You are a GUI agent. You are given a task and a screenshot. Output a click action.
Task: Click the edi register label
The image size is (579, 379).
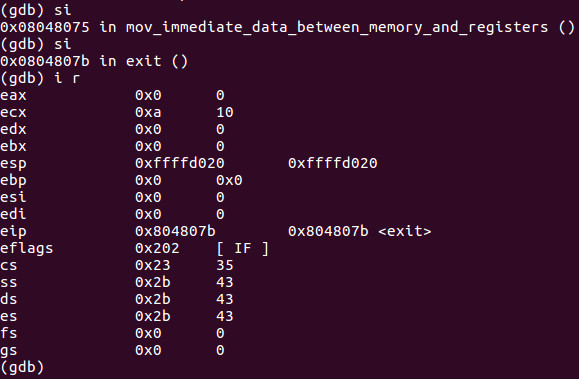click(13, 214)
